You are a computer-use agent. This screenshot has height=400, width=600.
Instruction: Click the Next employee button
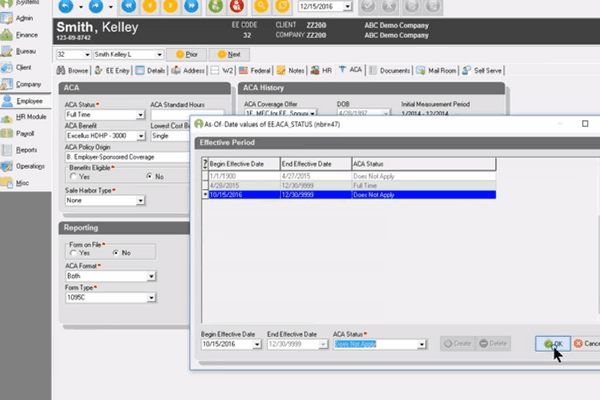click(229, 55)
